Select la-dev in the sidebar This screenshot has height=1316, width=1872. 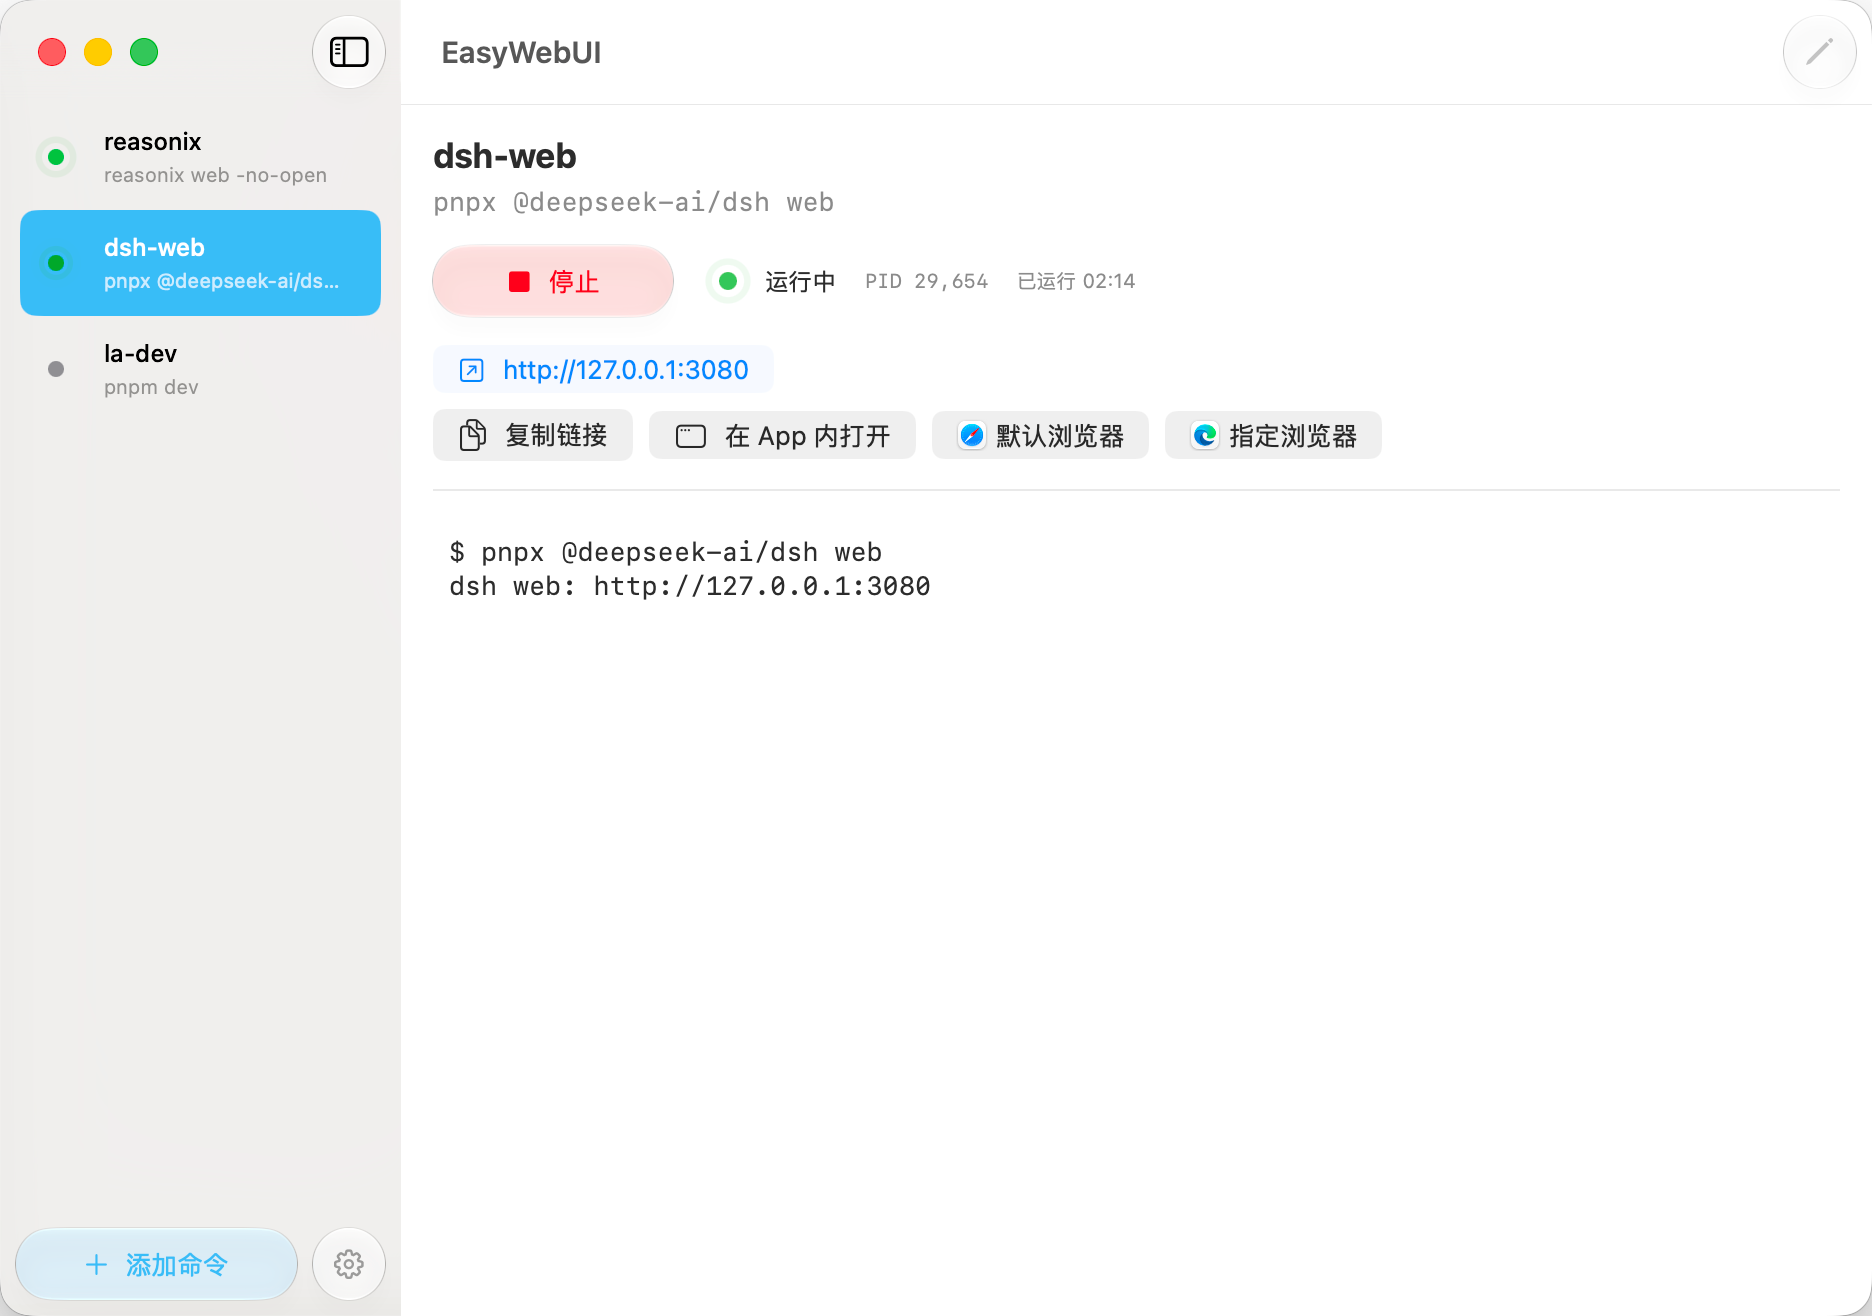pos(200,369)
